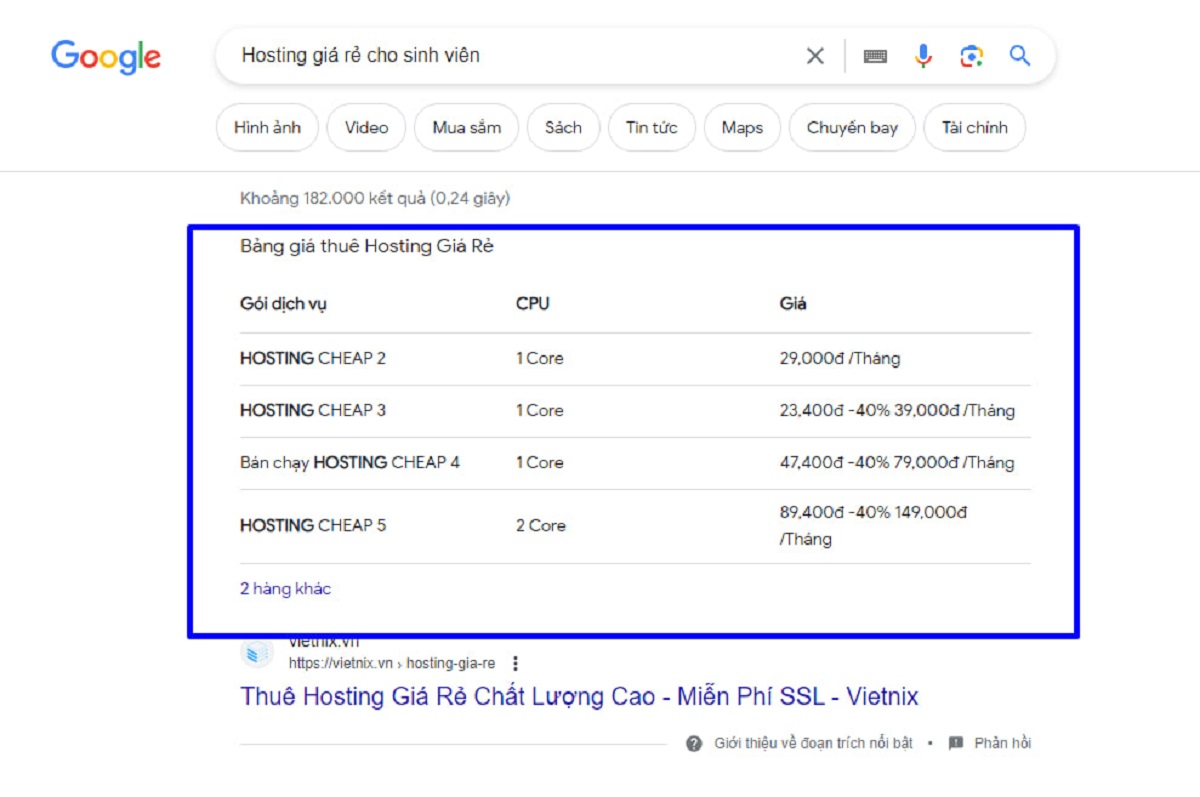Clear the search query with the X icon
Viewport: 1200px width, 797px height.
click(x=815, y=56)
